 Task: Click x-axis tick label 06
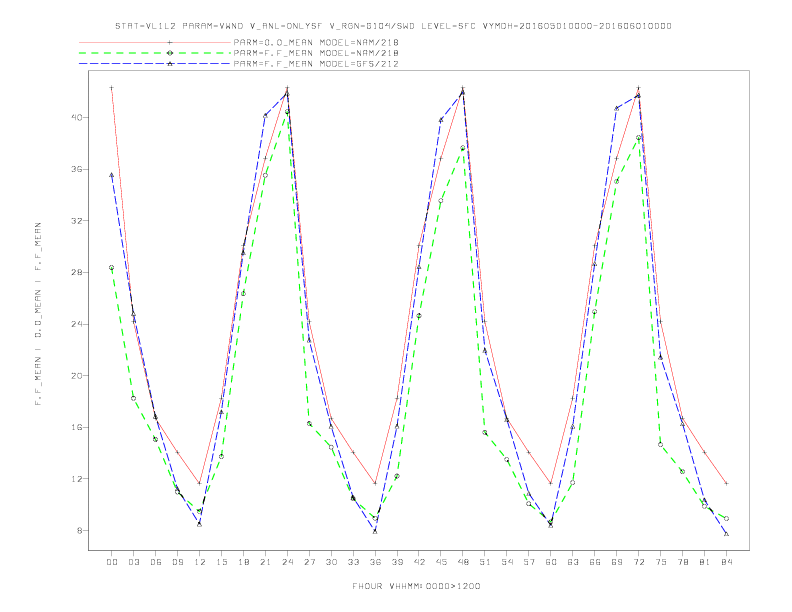tap(156, 562)
